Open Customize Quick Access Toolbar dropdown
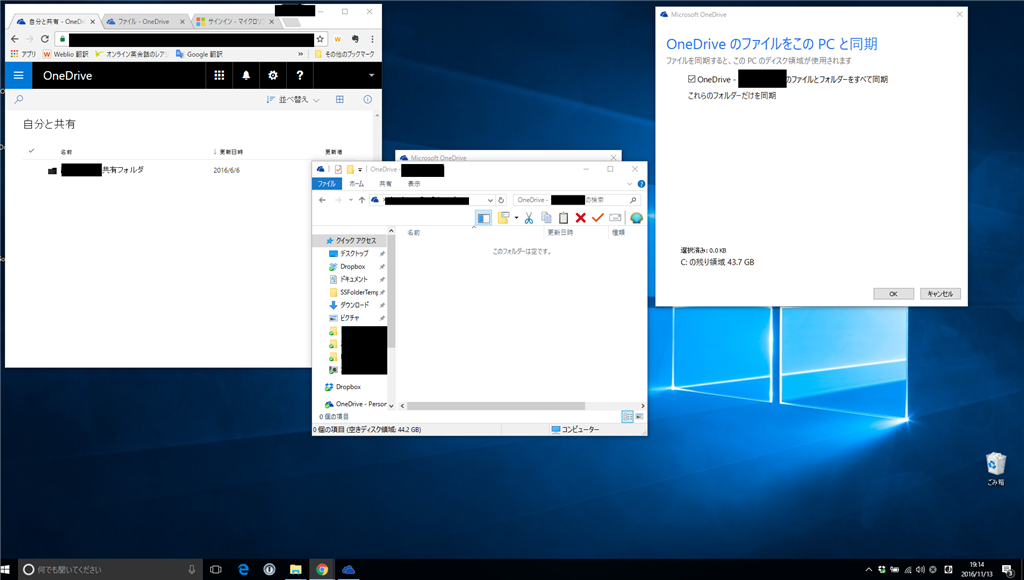Image resolution: width=1024 pixels, height=580 pixels. tap(360, 170)
